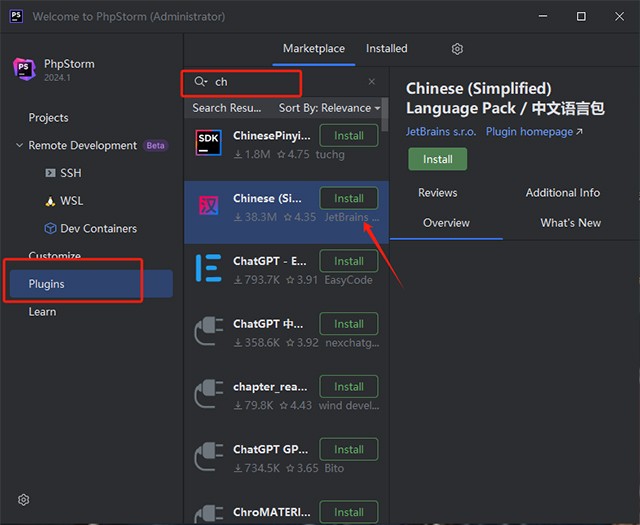Open the Additional Info tab
The height and width of the screenshot is (525, 640).
pyautogui.click(x=562, y=192)
